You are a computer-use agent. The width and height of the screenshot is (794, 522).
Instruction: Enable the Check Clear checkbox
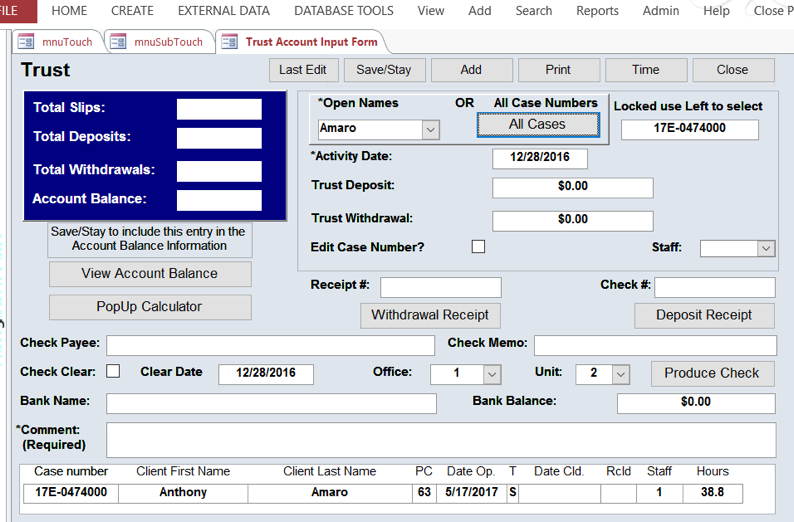113,371
